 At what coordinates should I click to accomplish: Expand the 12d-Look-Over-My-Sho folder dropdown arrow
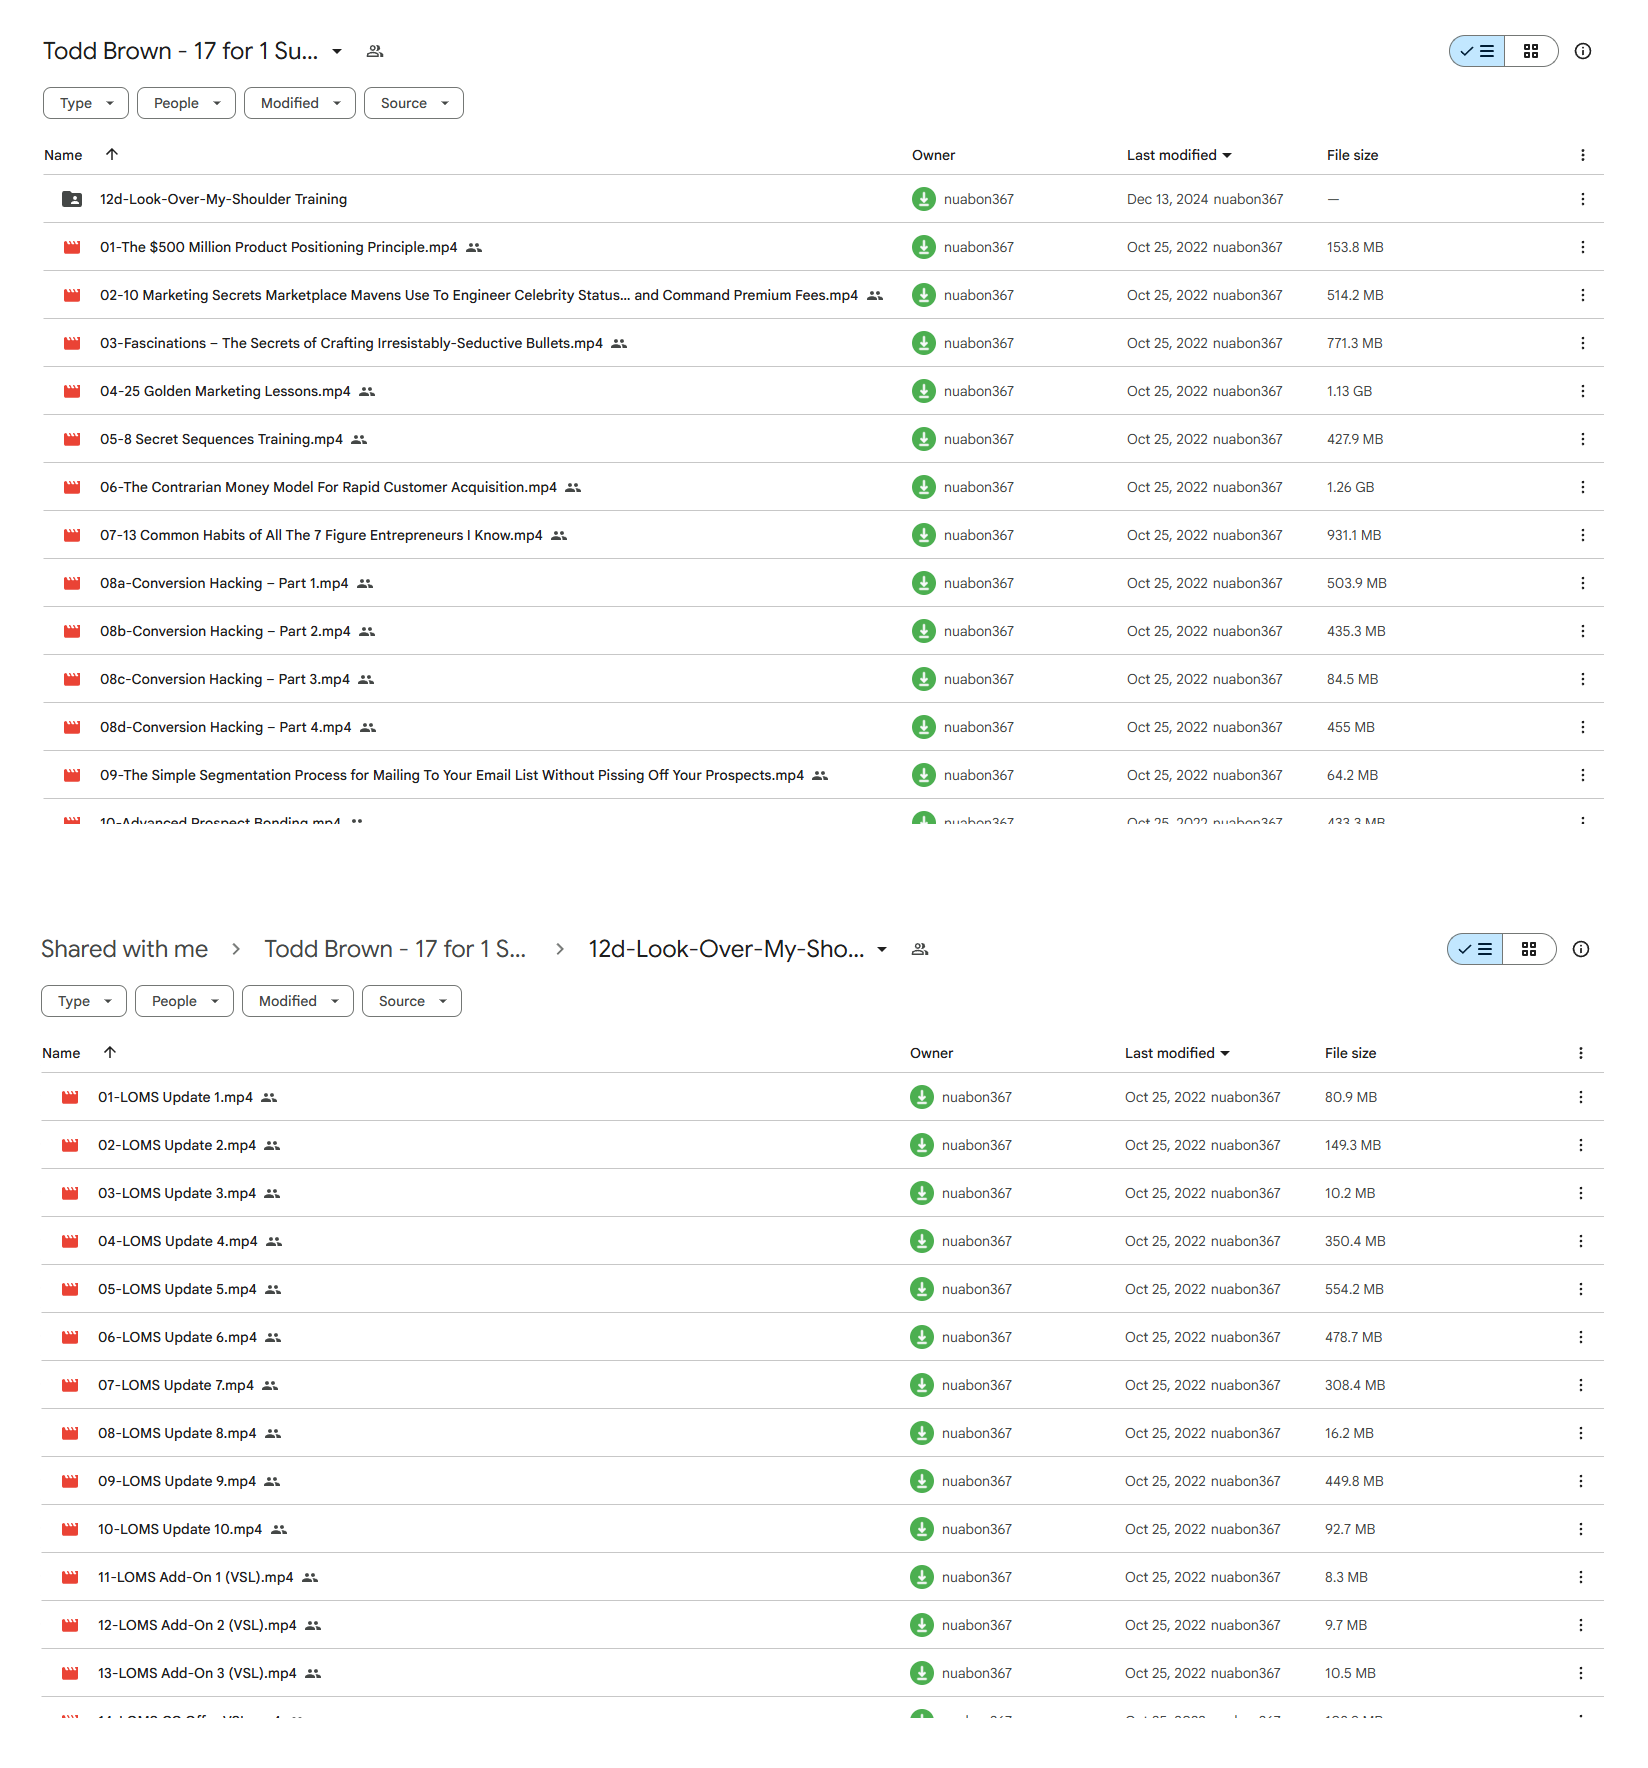coord(882,949)
